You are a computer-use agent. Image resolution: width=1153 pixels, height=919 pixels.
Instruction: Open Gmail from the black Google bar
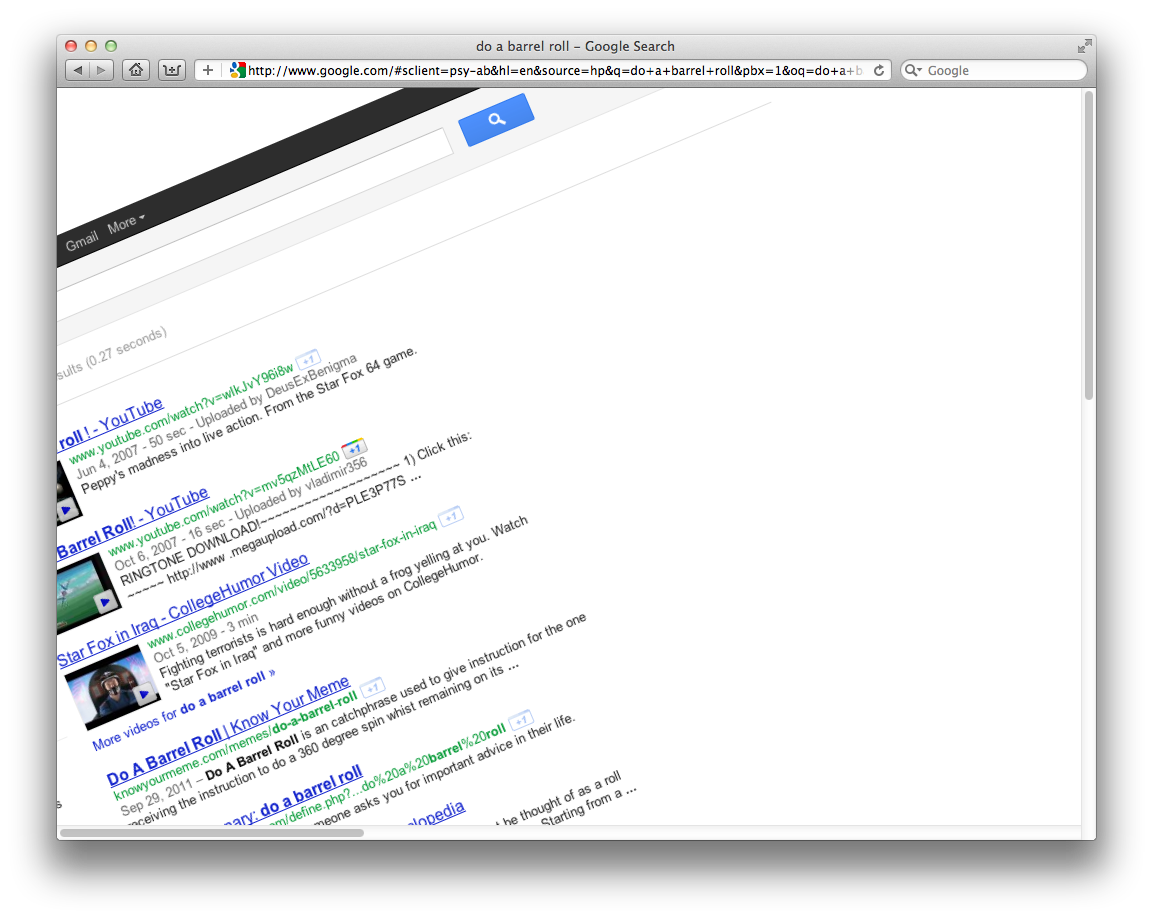[x=82, y=240]
